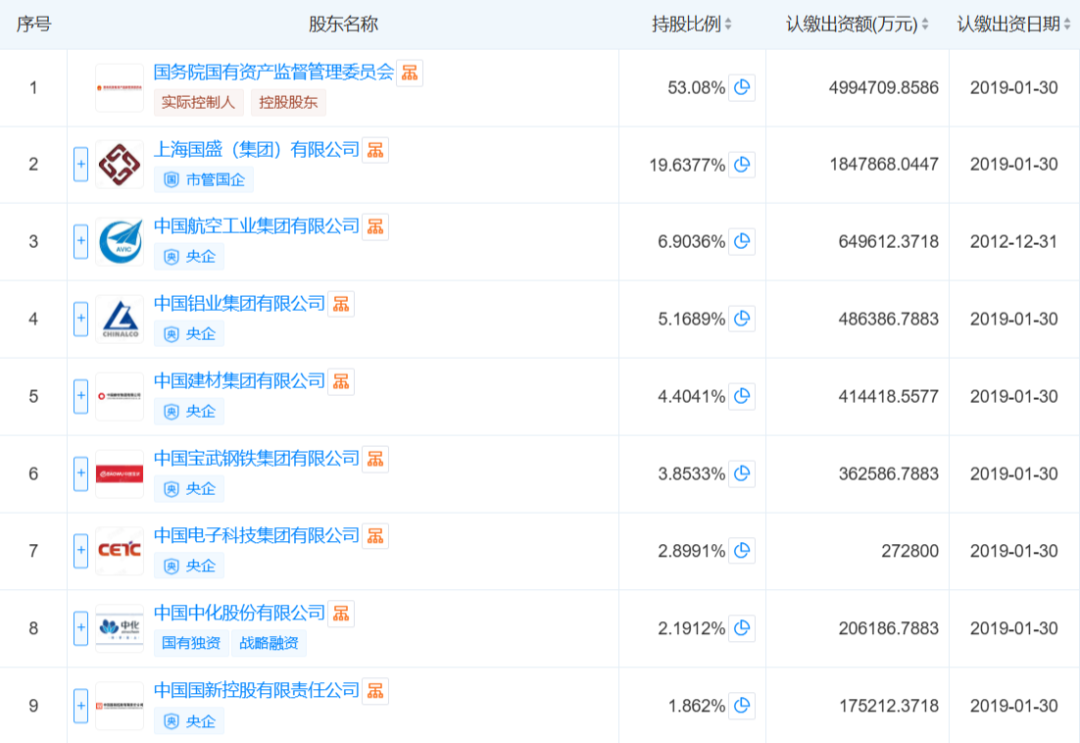Image resolution: width=1080 pixels, height=743 pixels.
Task: Expand row 3 中国航空工业集团 details
Action: pyautogui.click(x=81, y=242)
